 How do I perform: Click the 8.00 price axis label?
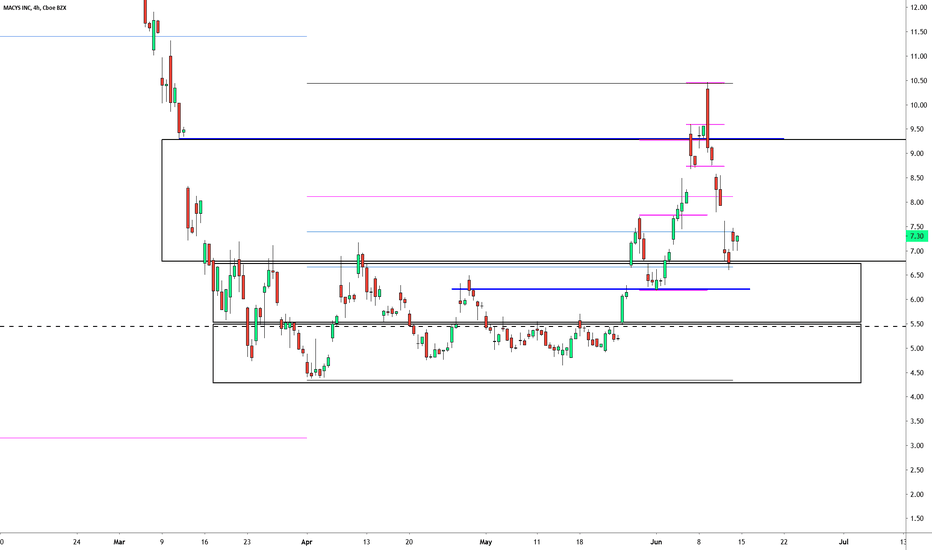[918, 202]
